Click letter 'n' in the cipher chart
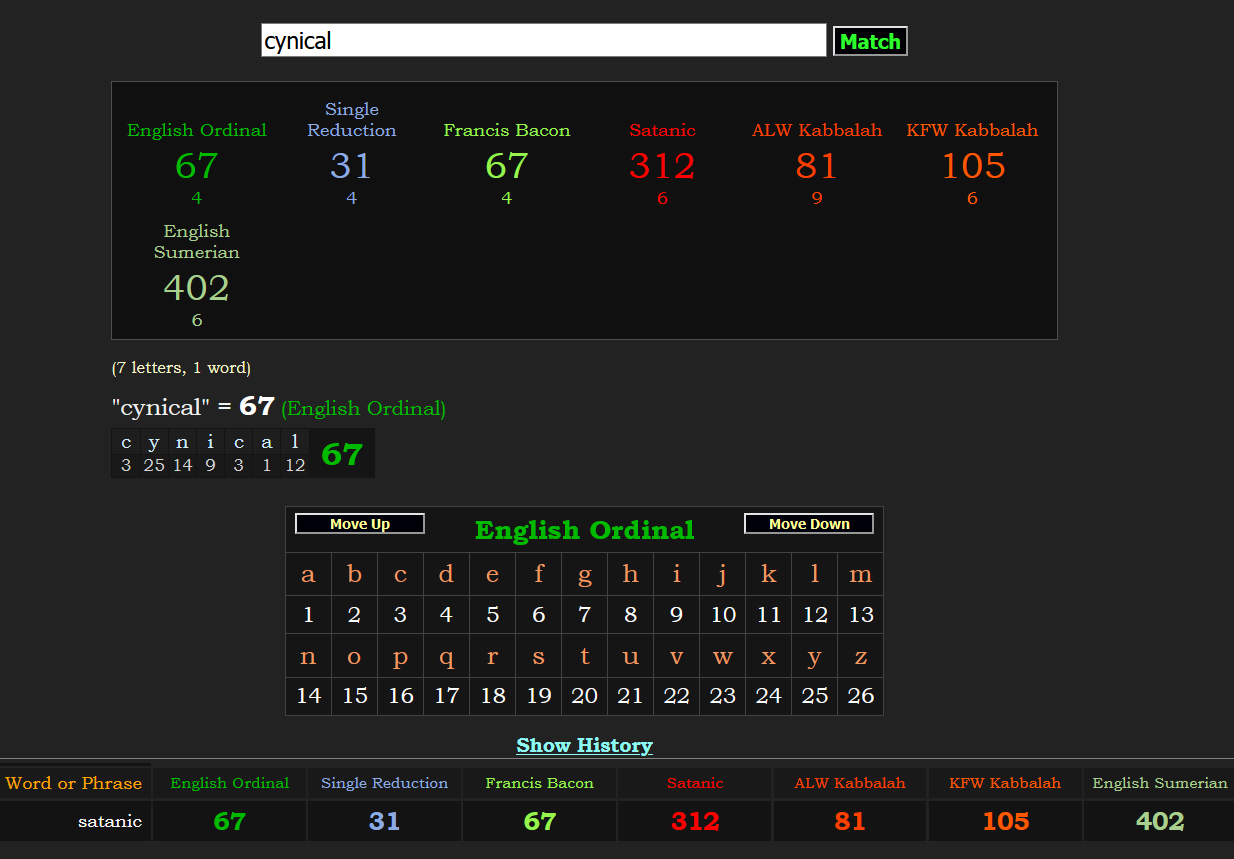 [x=308, y=657]
